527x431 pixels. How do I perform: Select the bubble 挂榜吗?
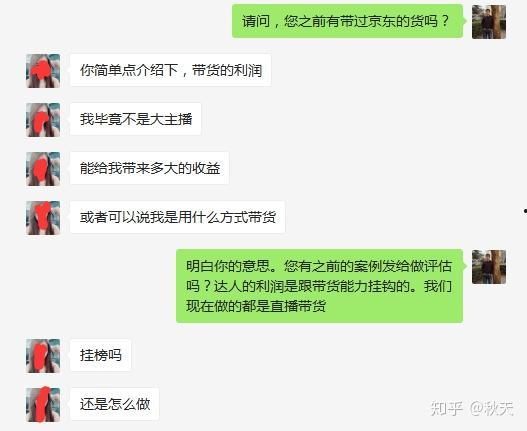(100, 355)
